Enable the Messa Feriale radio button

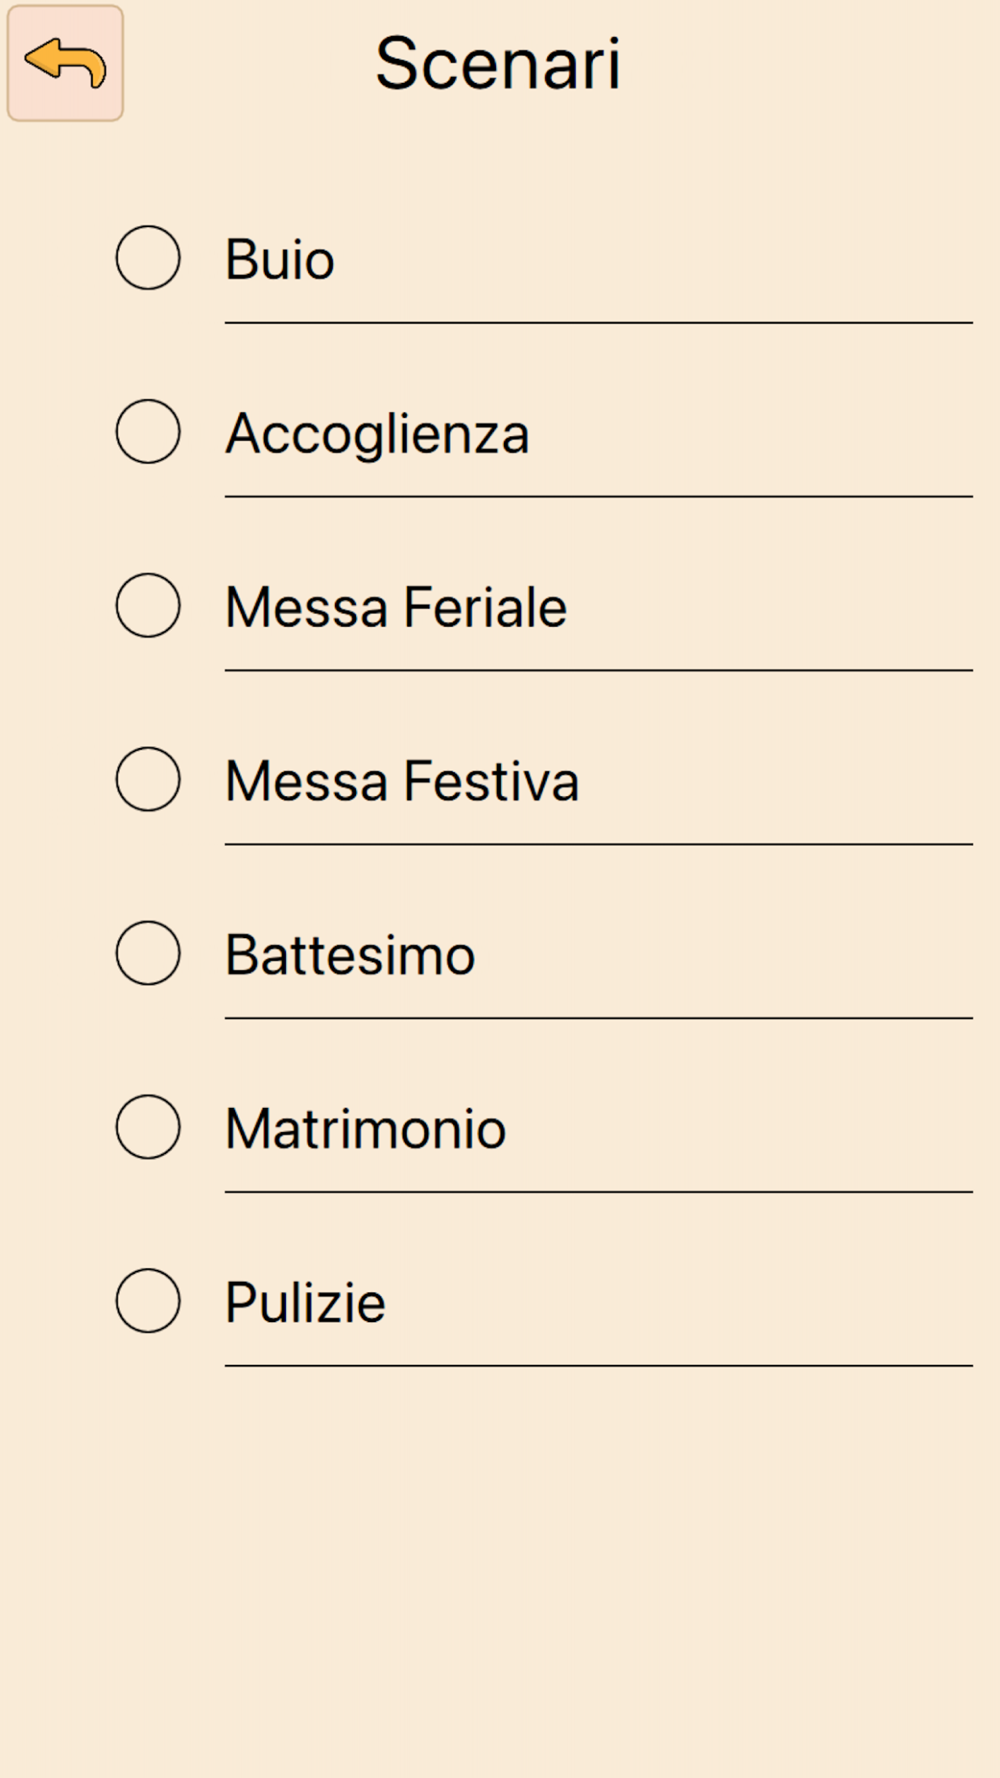148,606
